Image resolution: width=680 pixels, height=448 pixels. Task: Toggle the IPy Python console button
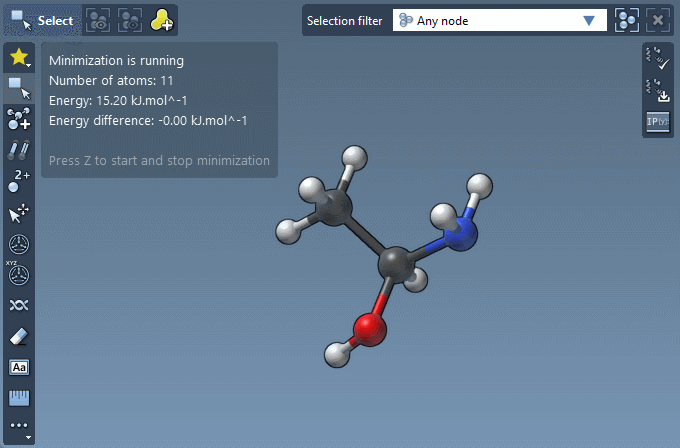(x=657, y=122)
